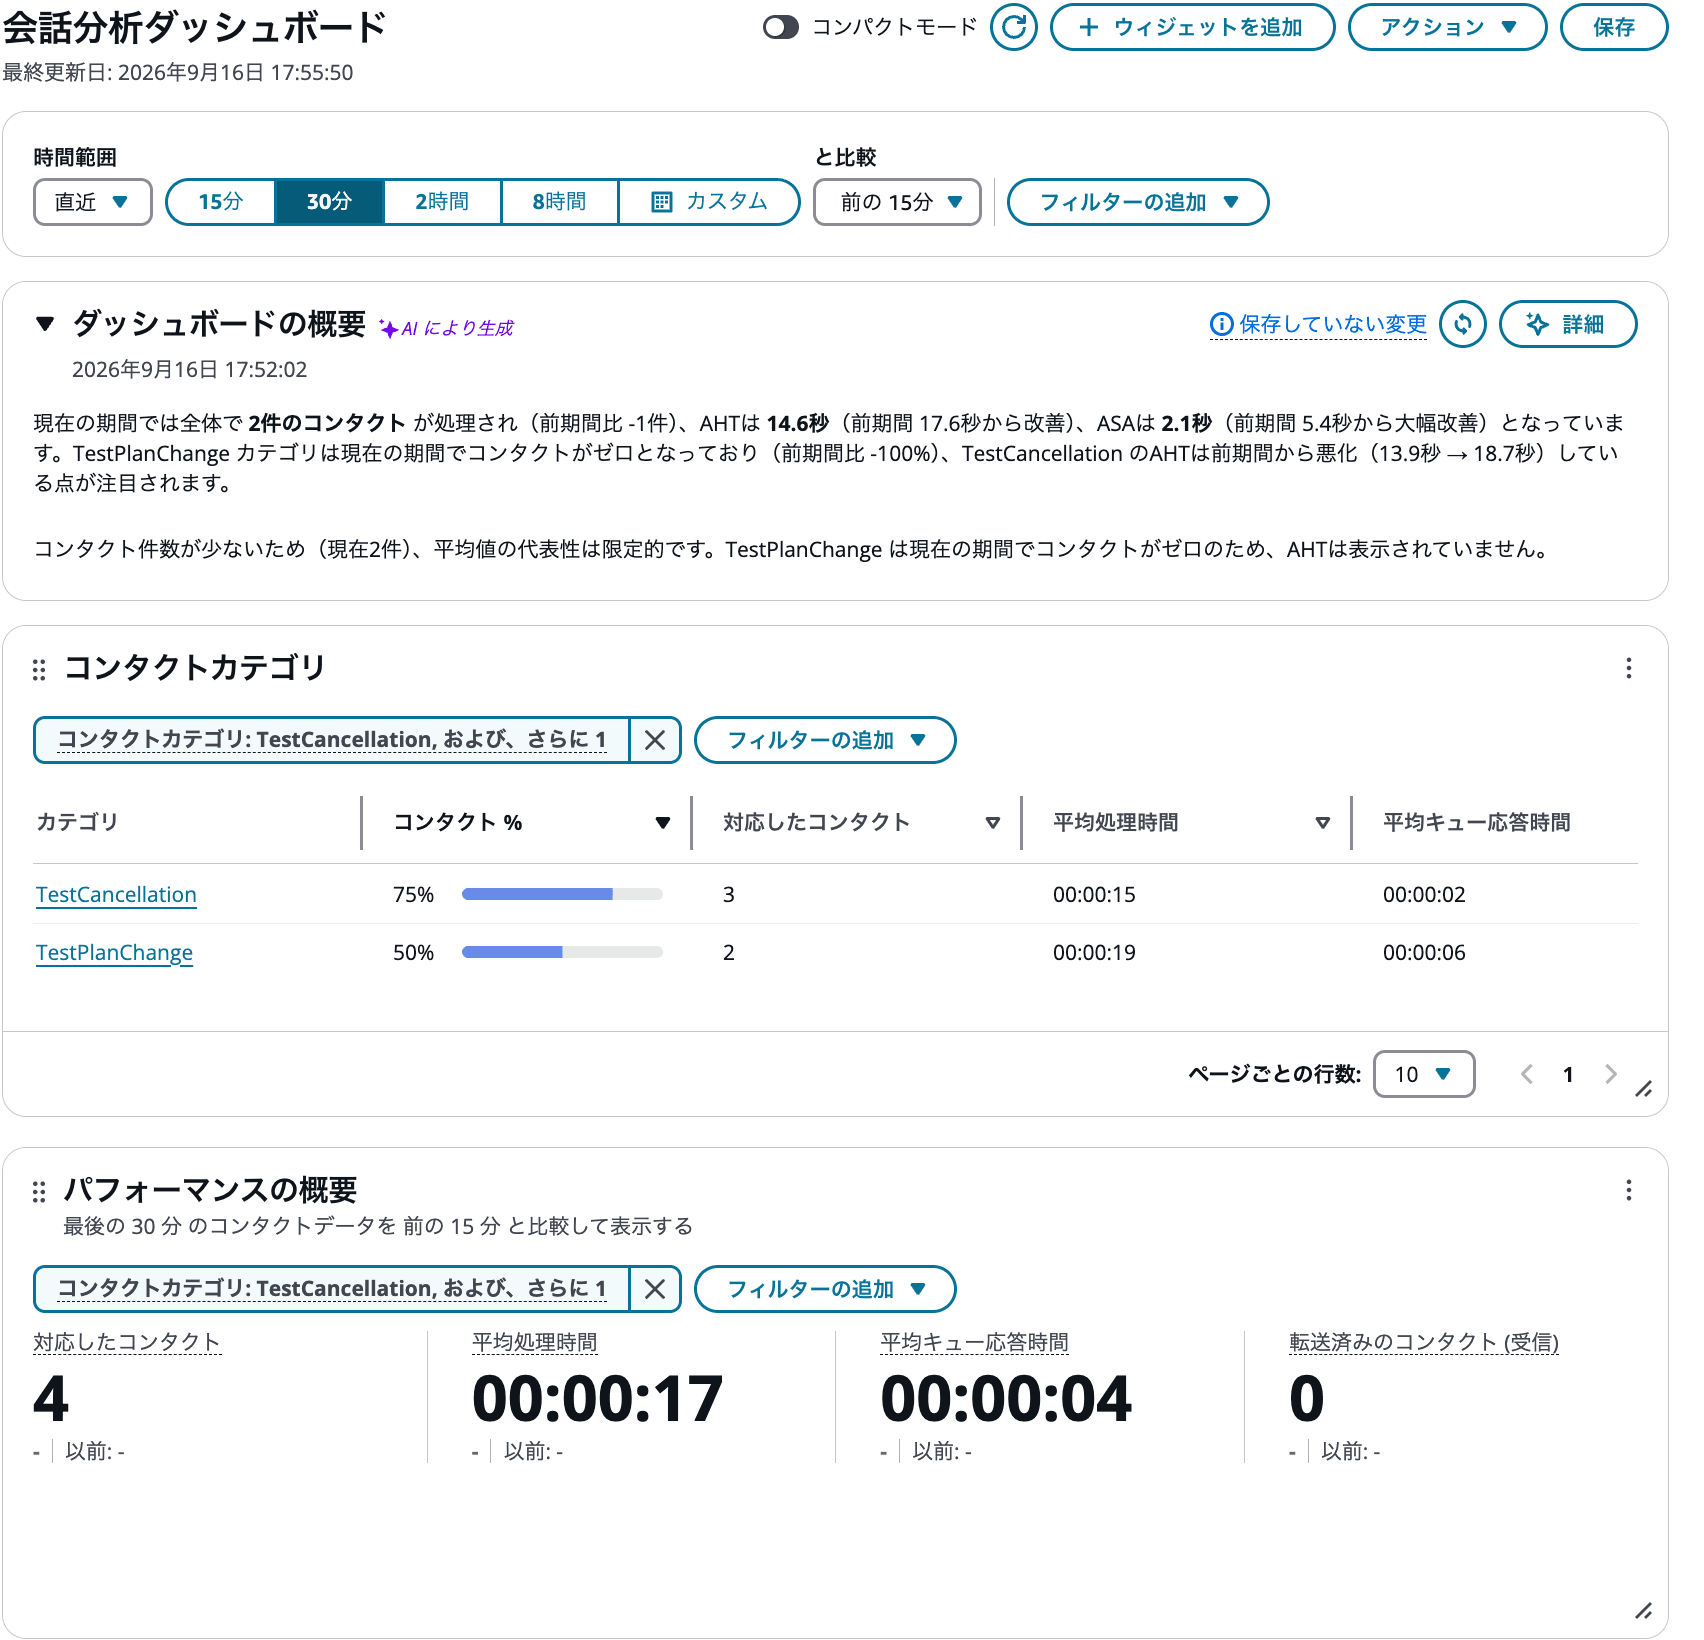The image size is (1704, 1640).
Task: Click the 00:00:04 queue answer value
Action: click(x=1006, y=1398)
